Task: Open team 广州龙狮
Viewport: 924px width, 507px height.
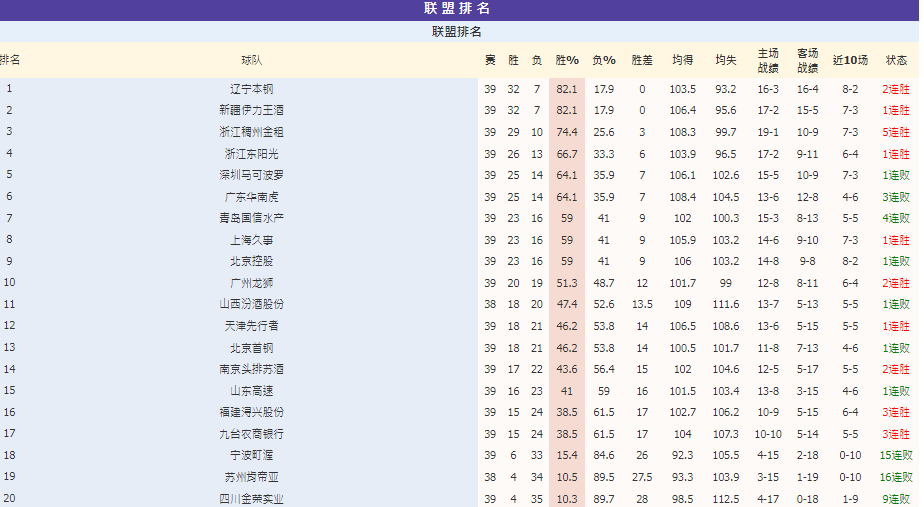Action: (252, 283)
